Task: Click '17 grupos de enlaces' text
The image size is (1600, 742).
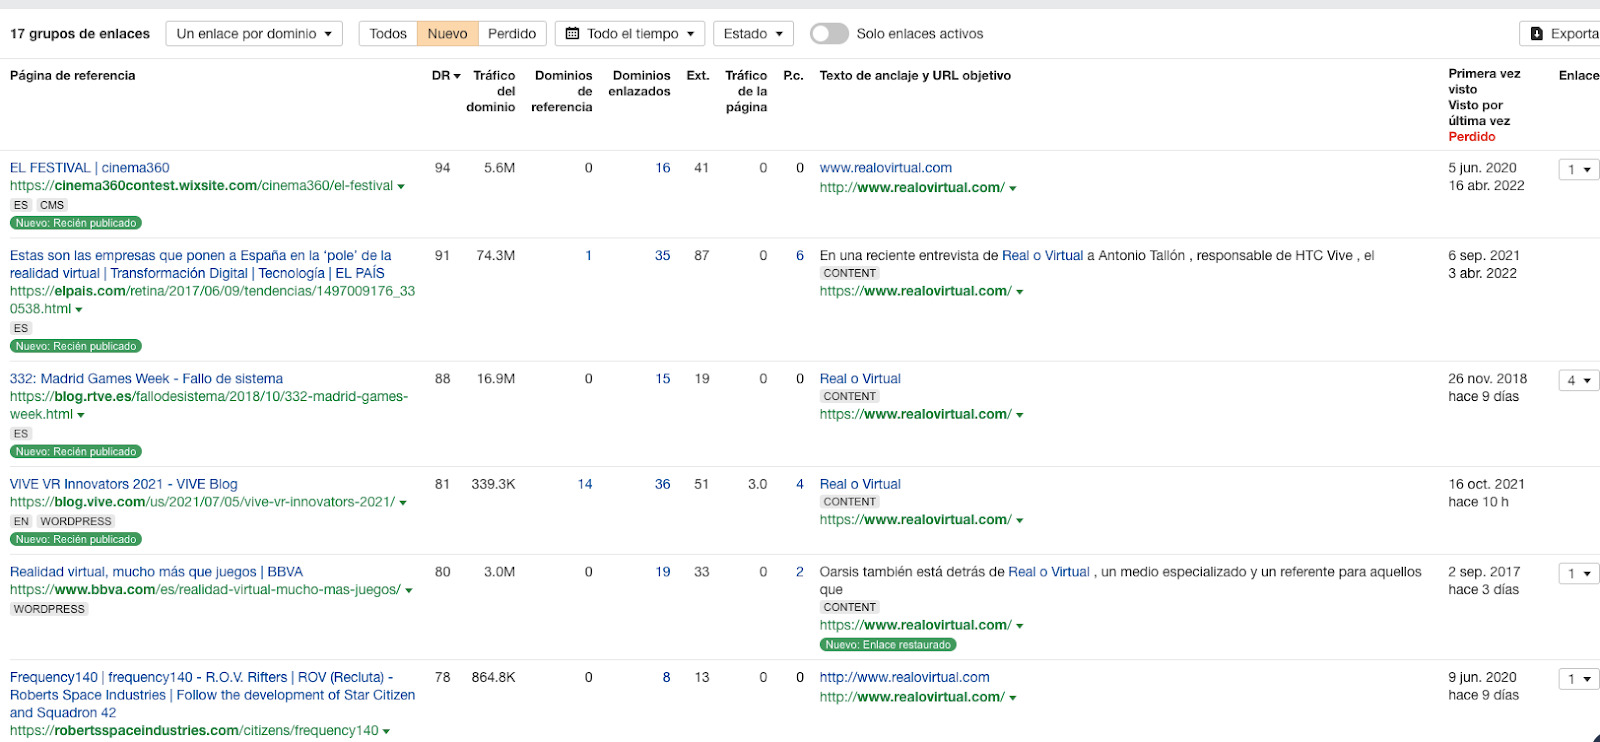Action: (80, 33)
